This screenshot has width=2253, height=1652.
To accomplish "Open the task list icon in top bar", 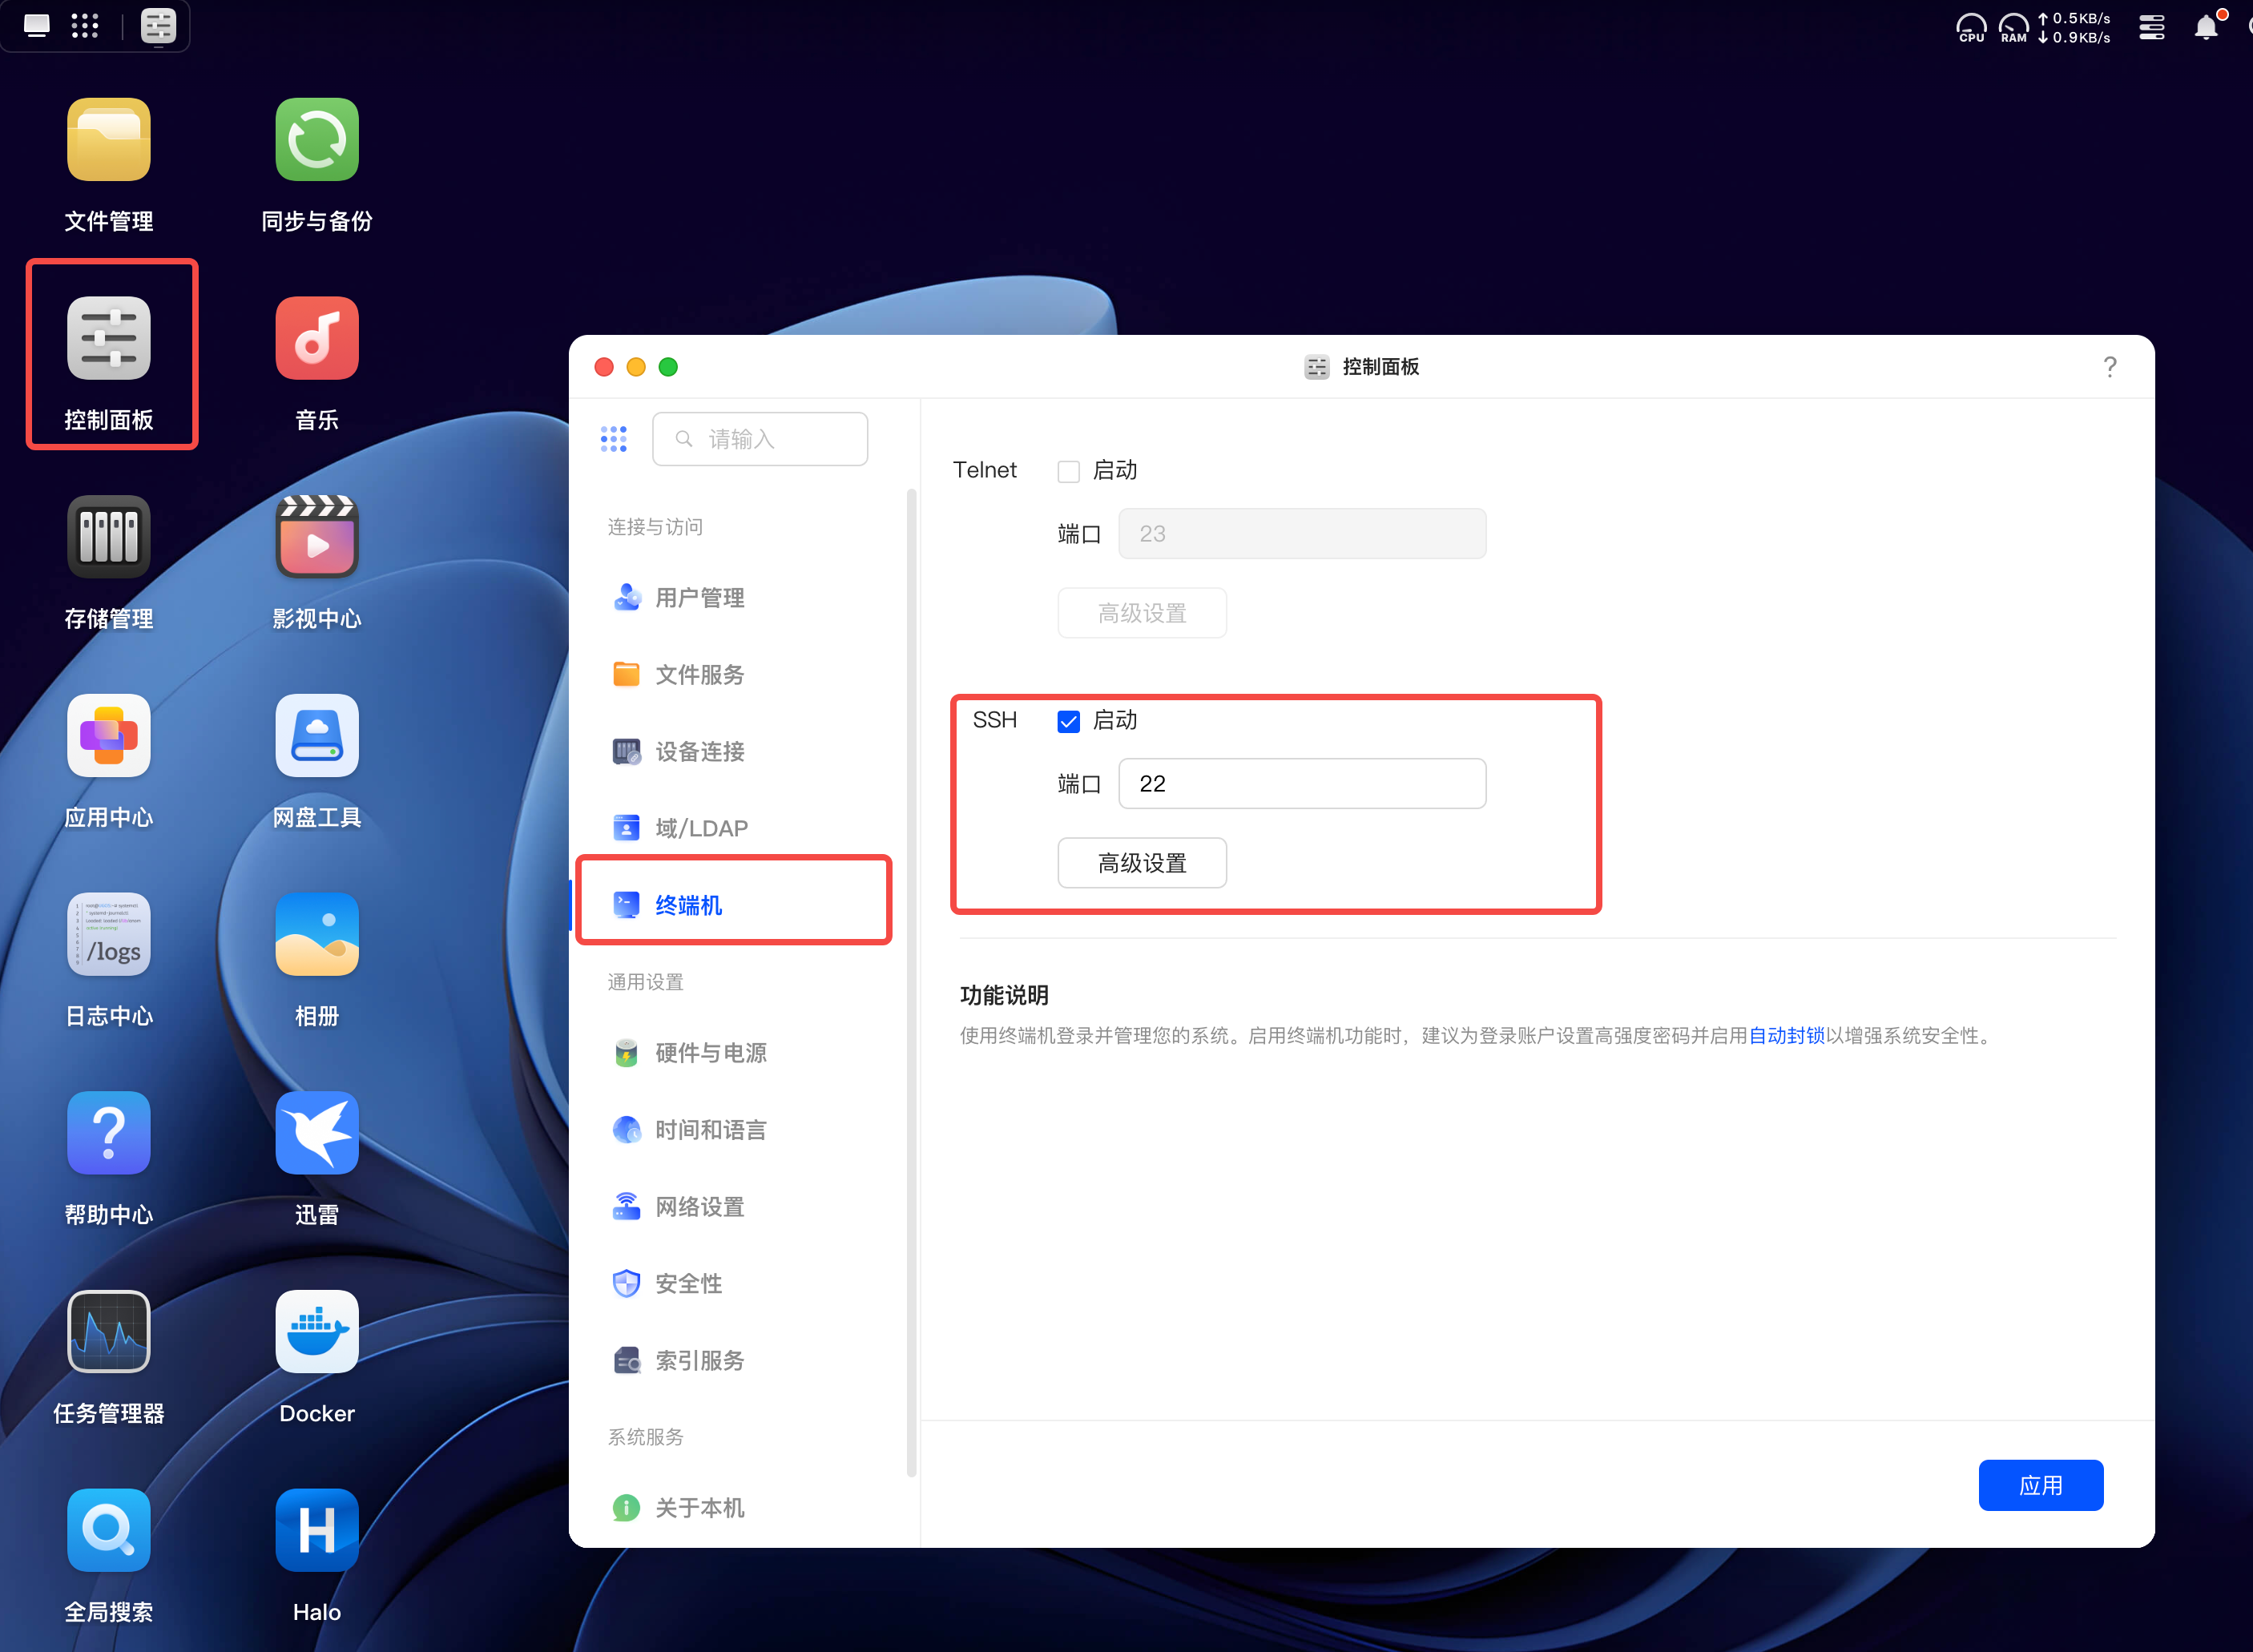I will tap(2152, 27).
